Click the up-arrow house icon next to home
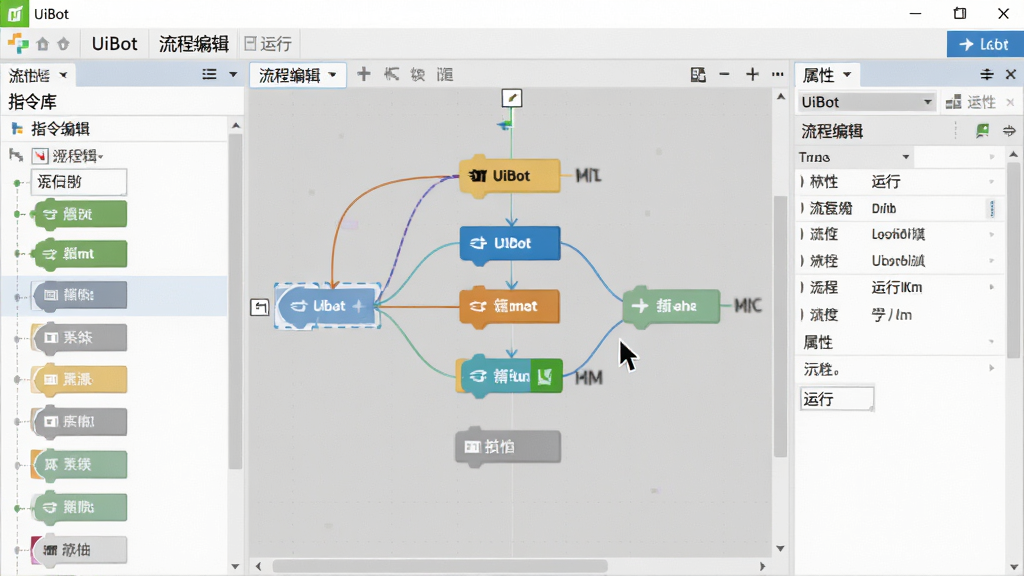 click(63, 44)
